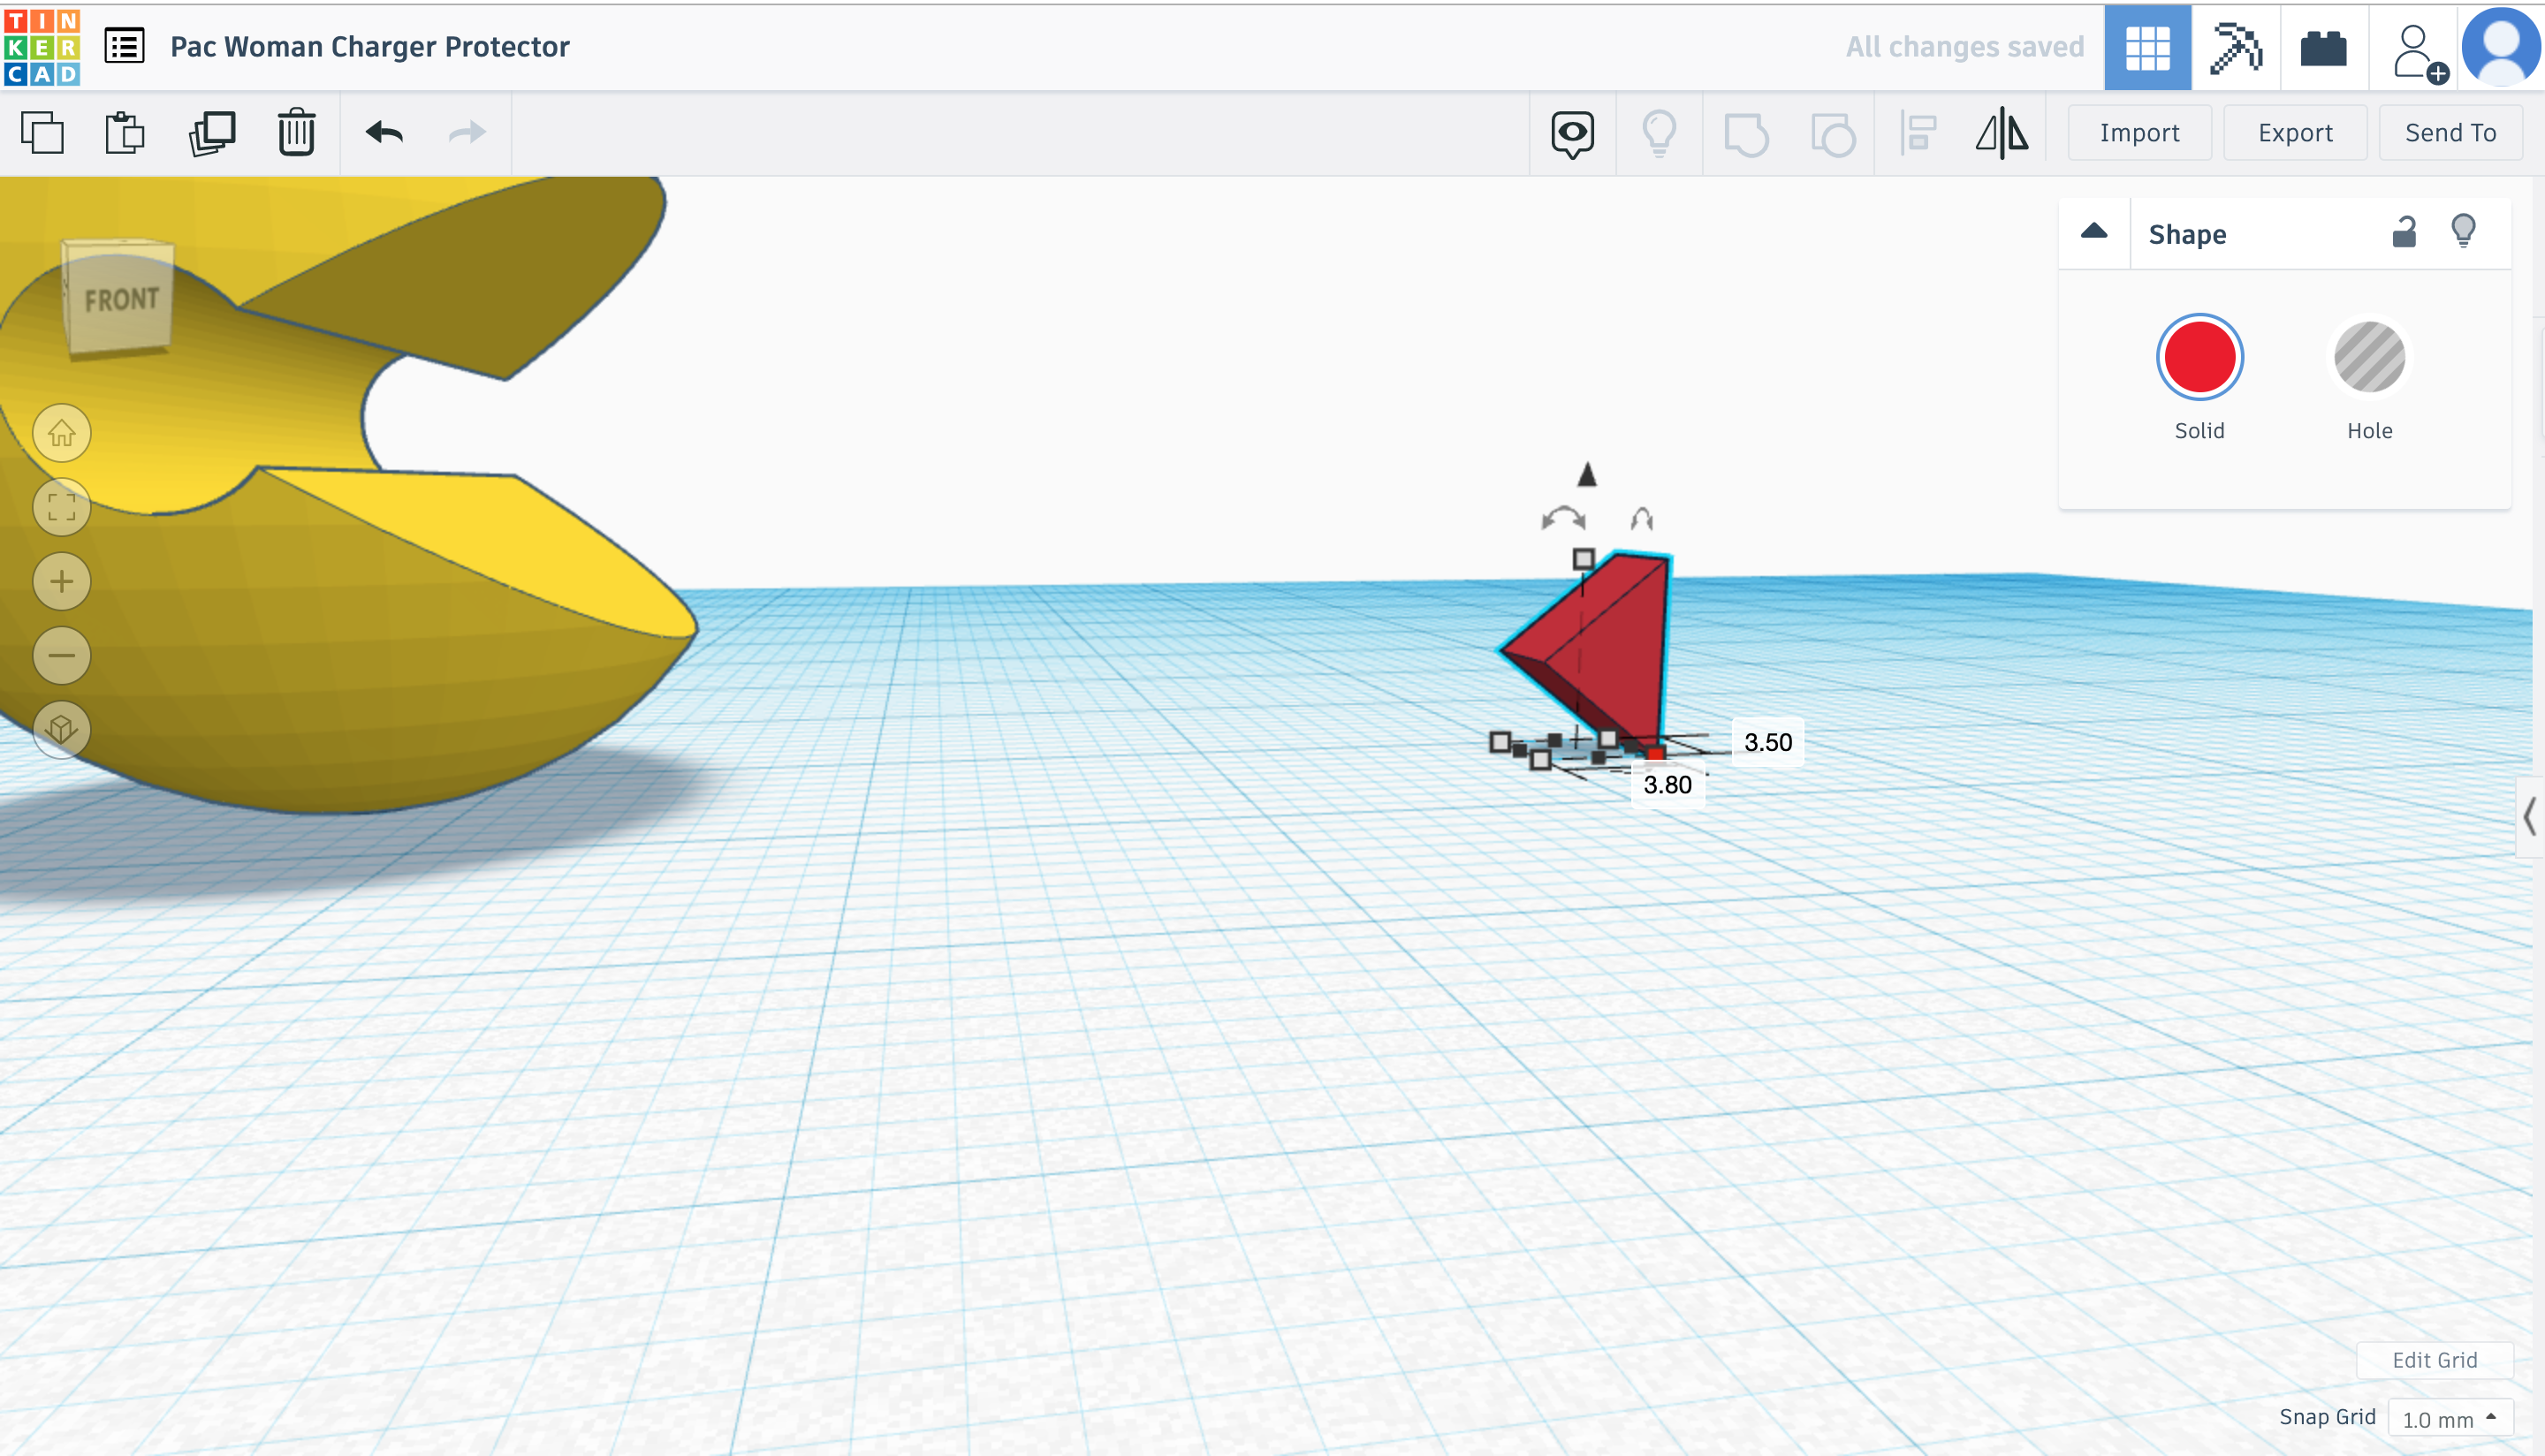This screenshot has width=2545, height=1456.
Task: Click the Mirror tool icon
Action: click(x=2002, y=133)
